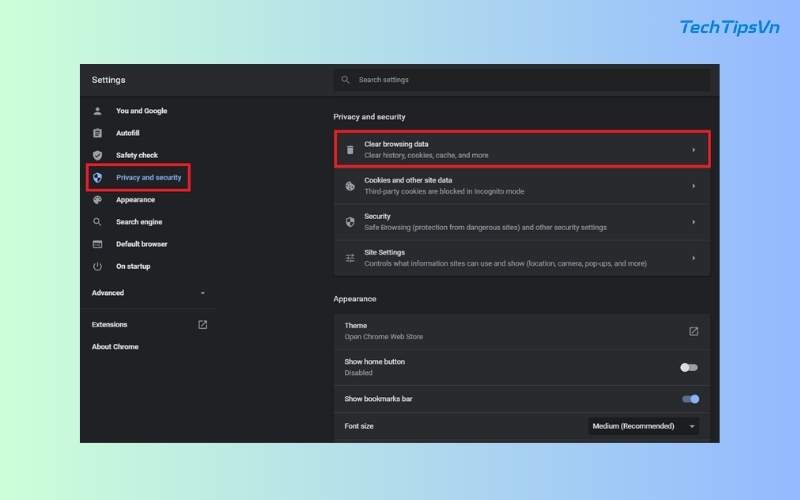This screenshot has width=800, height=500.
Task: Open the Font size Medium (Recommended) dropdown
Action: tap(644, 426)
